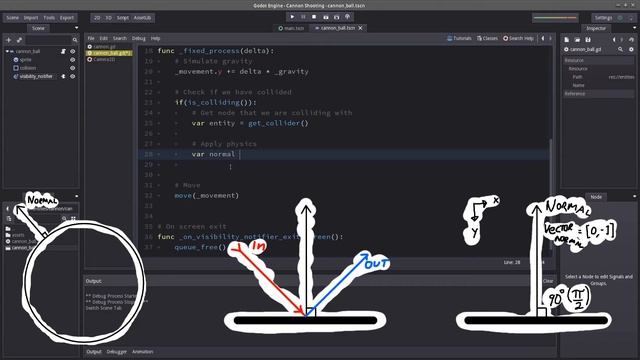
Task: Open the Inspector dock dropdown arrow
Action: tap(634, 28)
